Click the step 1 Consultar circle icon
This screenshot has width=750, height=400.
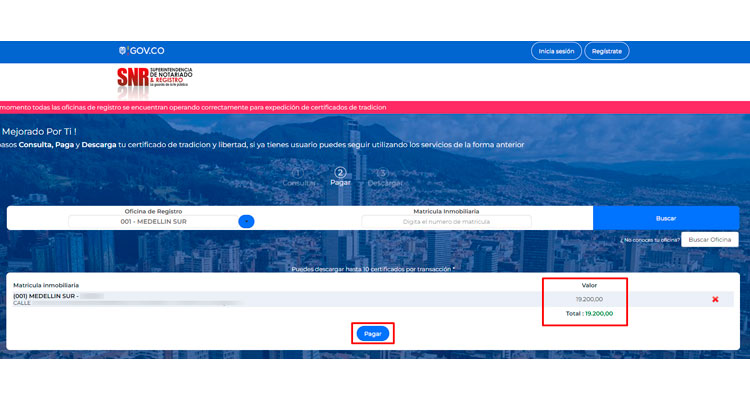(297, 172)
